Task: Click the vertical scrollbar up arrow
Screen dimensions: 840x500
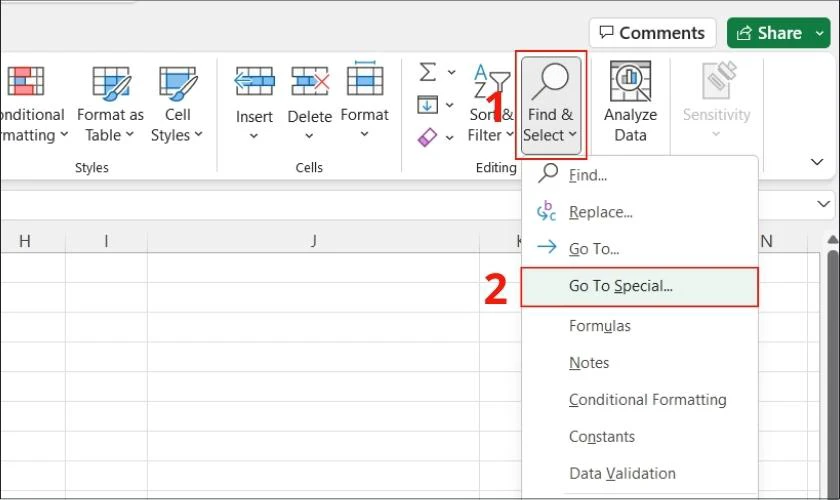Action: 832,240
